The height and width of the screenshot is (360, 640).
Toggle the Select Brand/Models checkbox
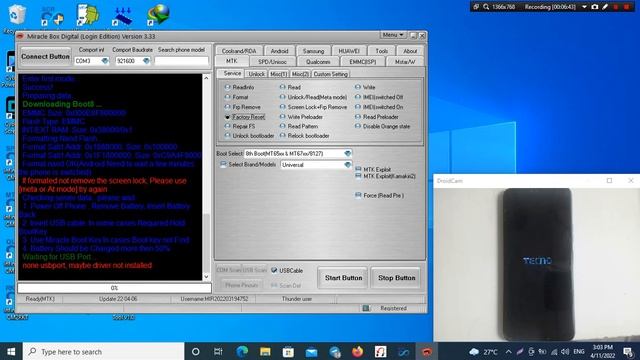pyautogui.click(x=223, y=164)
